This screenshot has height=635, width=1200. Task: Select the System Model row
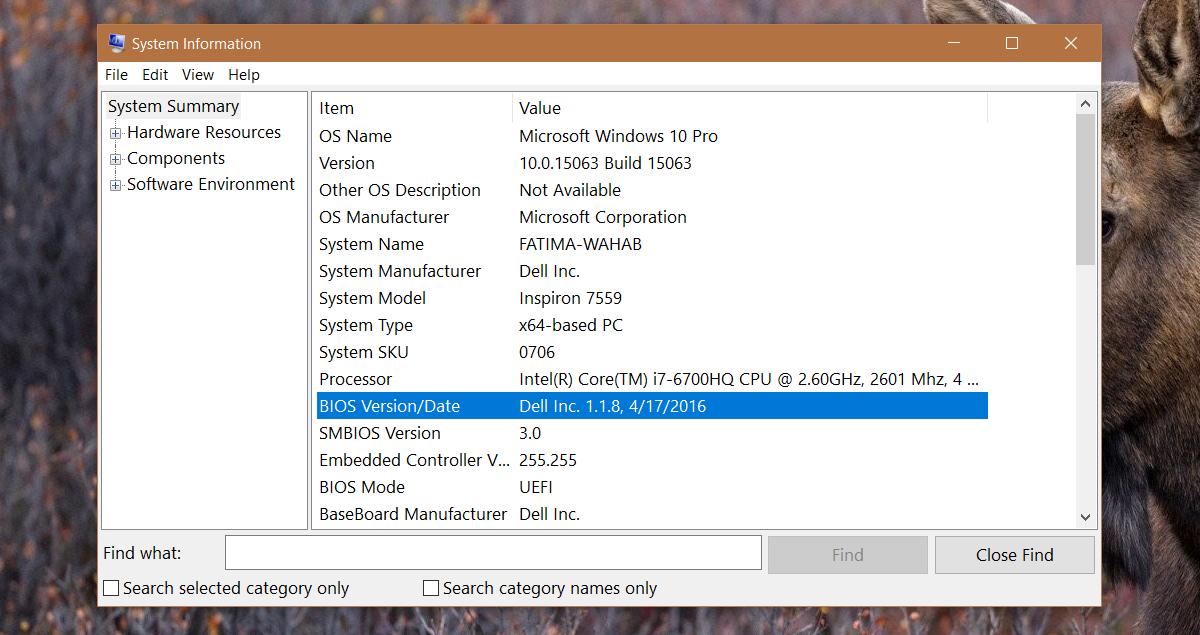point(651,298)
